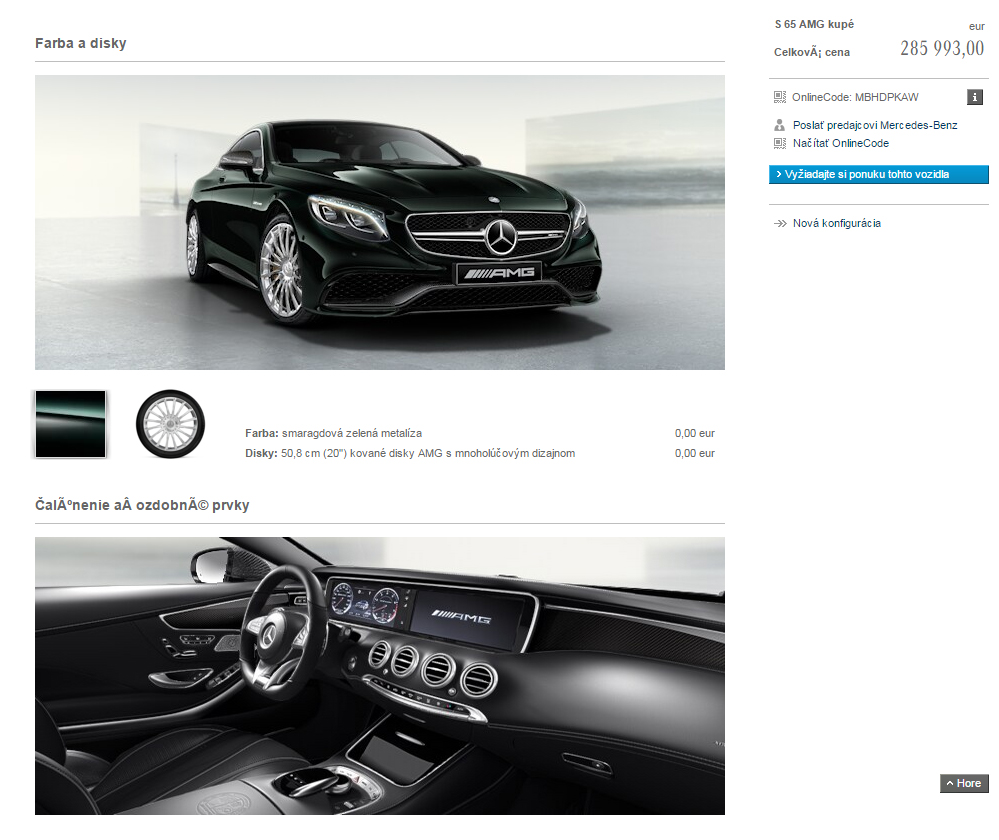This screenshot has height=840, width=999.
Task: Click Poslať predajcovi Mercedes-Benz link
Action: (874, 125)
